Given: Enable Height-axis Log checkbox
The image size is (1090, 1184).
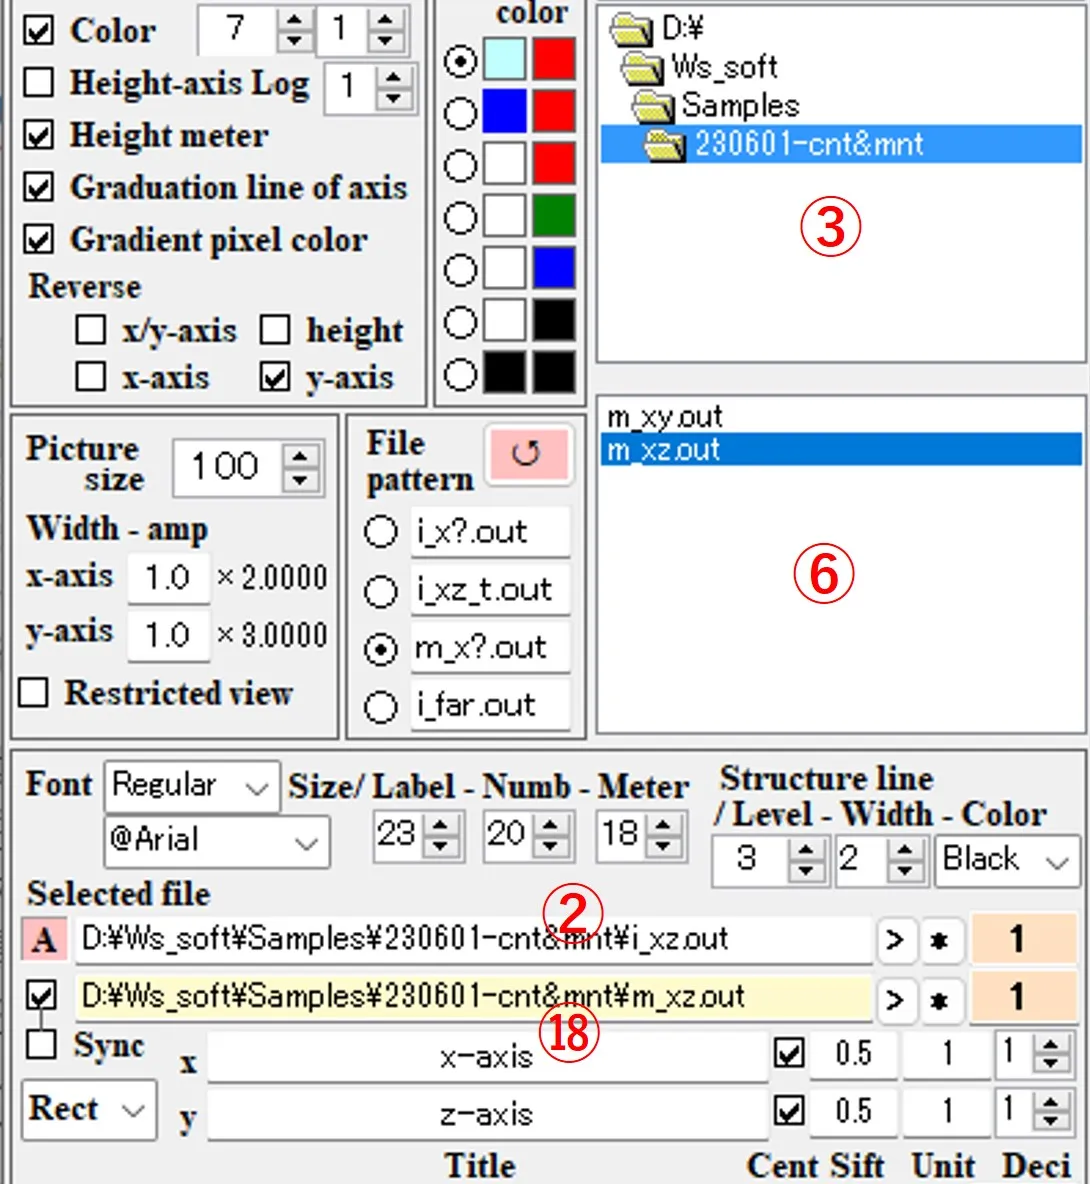Looking at the screenshot, I should [x=38, y=82].
